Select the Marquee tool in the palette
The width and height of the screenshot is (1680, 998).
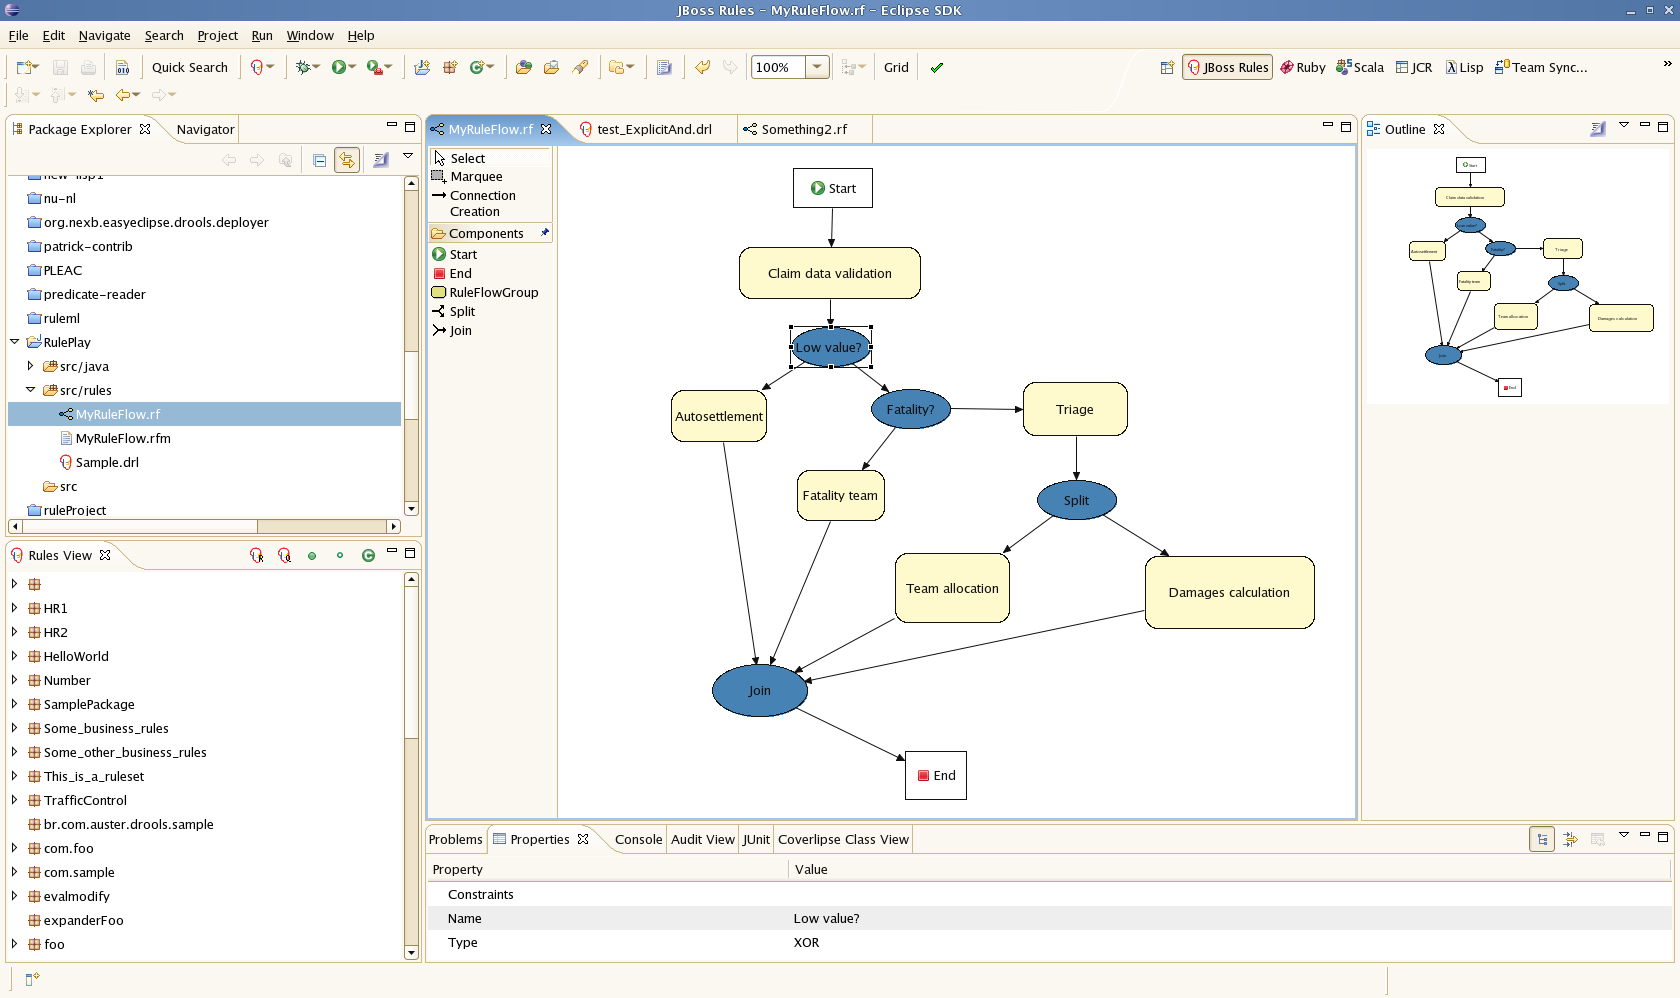pyautogui.click(x=475, y=177)
